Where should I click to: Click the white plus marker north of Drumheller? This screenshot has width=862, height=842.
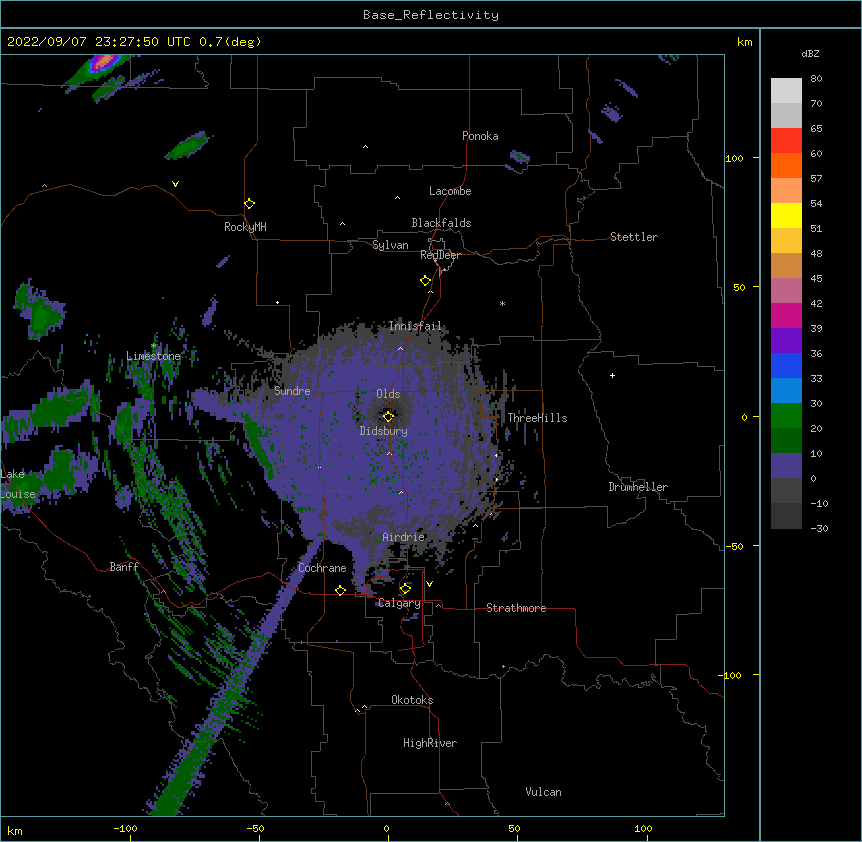(x=612, y=375)
